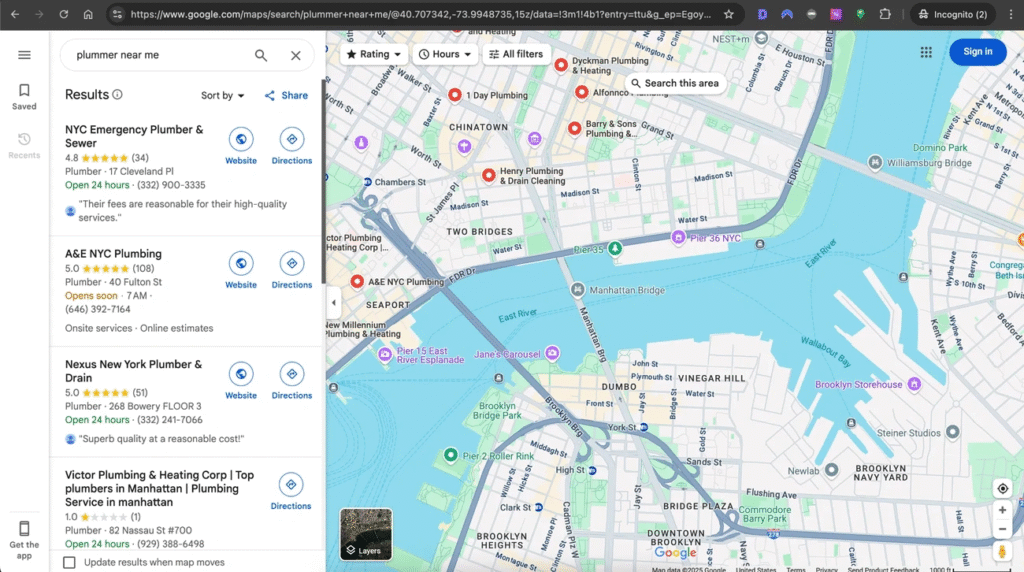The image size is (1024, 572).
Task: Zoom in on the map
Action: [x=1002, y=510]
